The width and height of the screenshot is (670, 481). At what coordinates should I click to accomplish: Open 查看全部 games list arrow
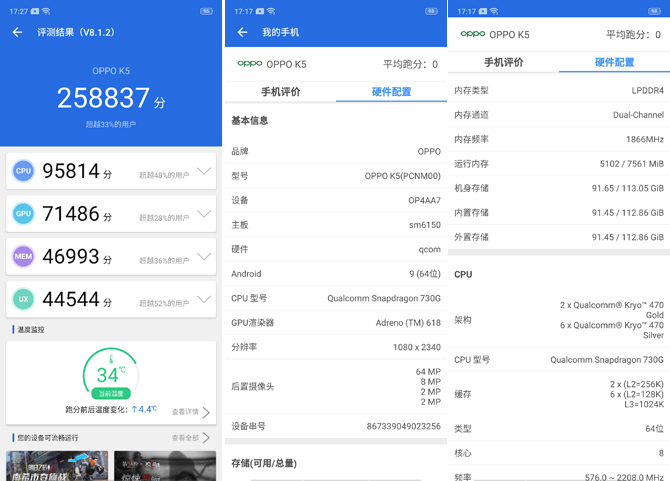(206, 438)
